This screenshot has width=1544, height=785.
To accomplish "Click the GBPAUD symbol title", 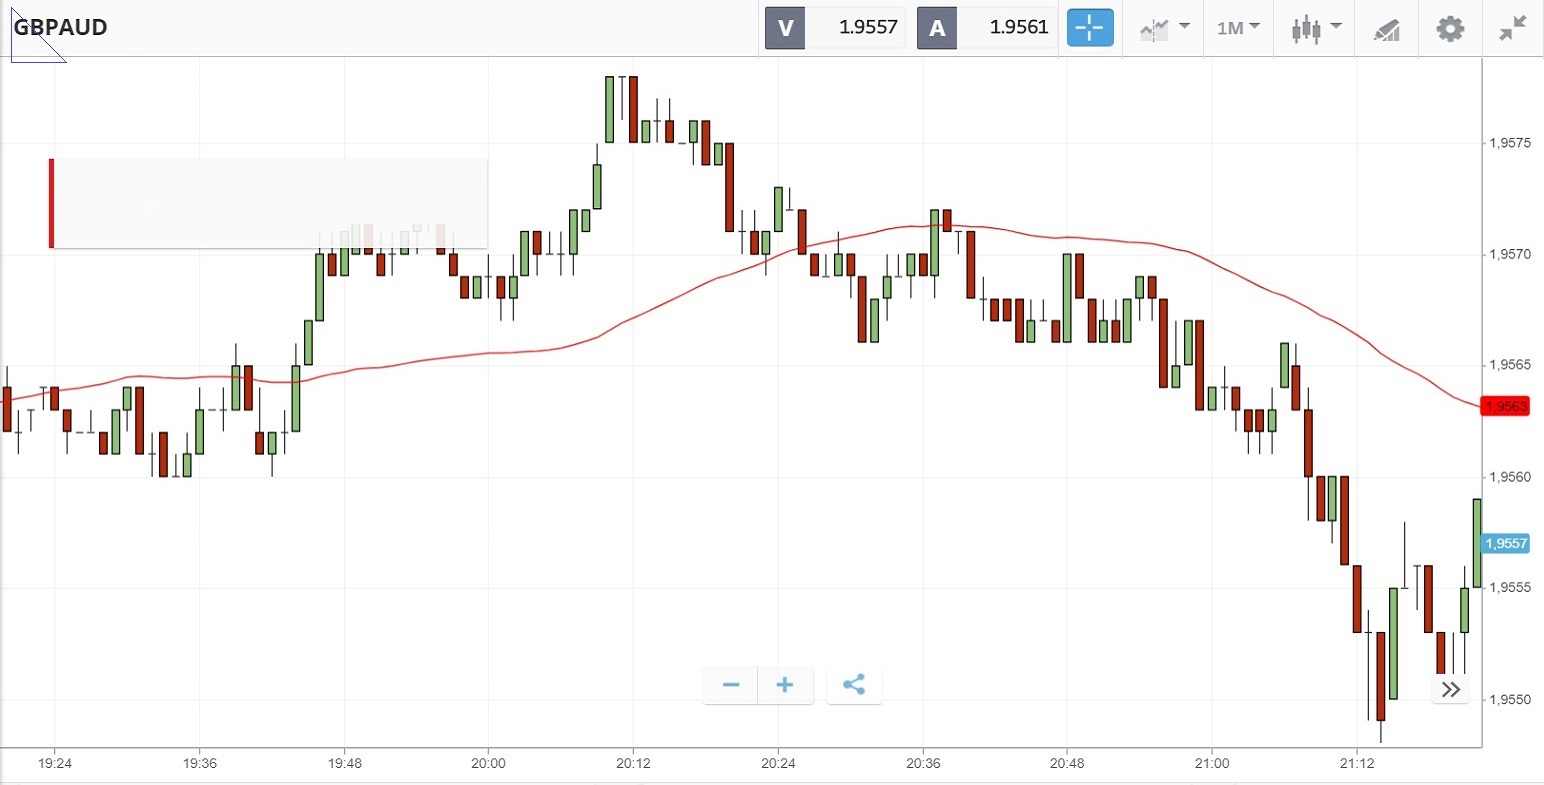I will coord(60,27).
